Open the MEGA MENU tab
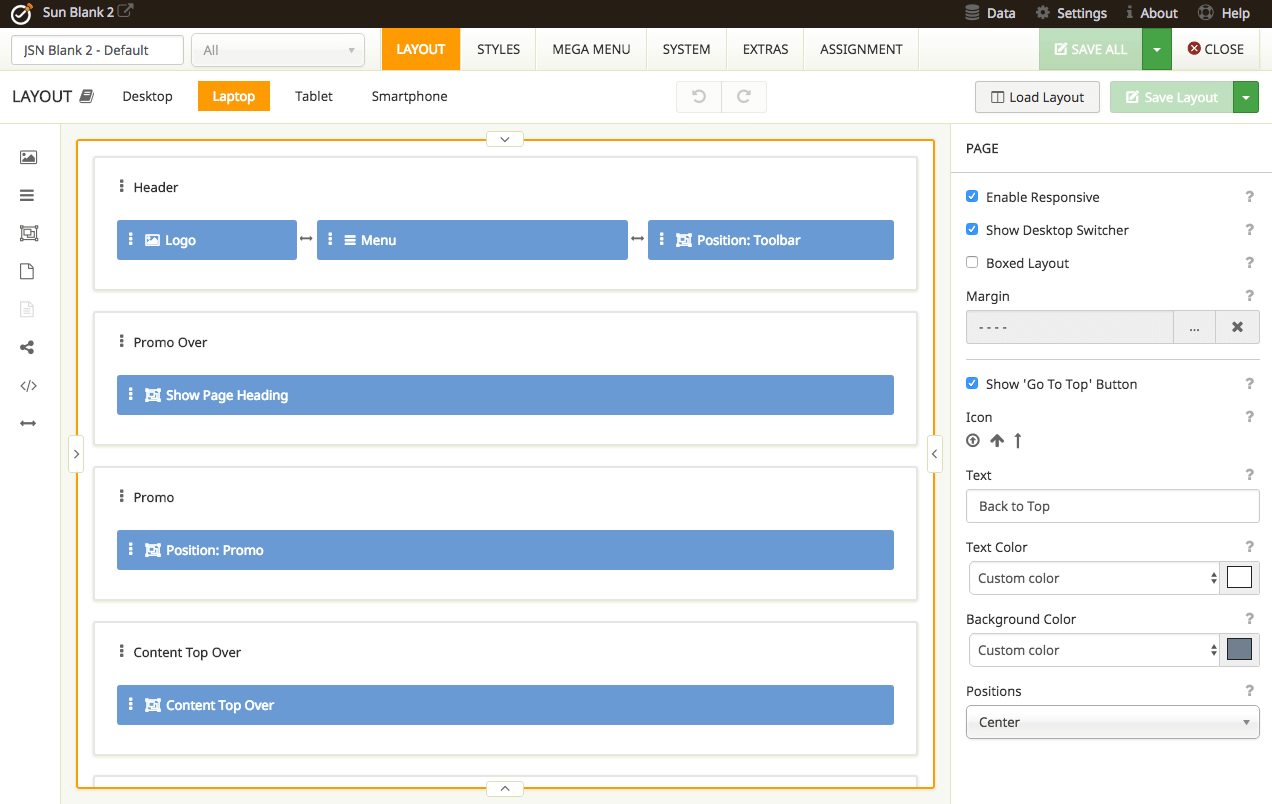This screenshot has height=804, width=1272. pyautogui.click(x=591, y=49)
